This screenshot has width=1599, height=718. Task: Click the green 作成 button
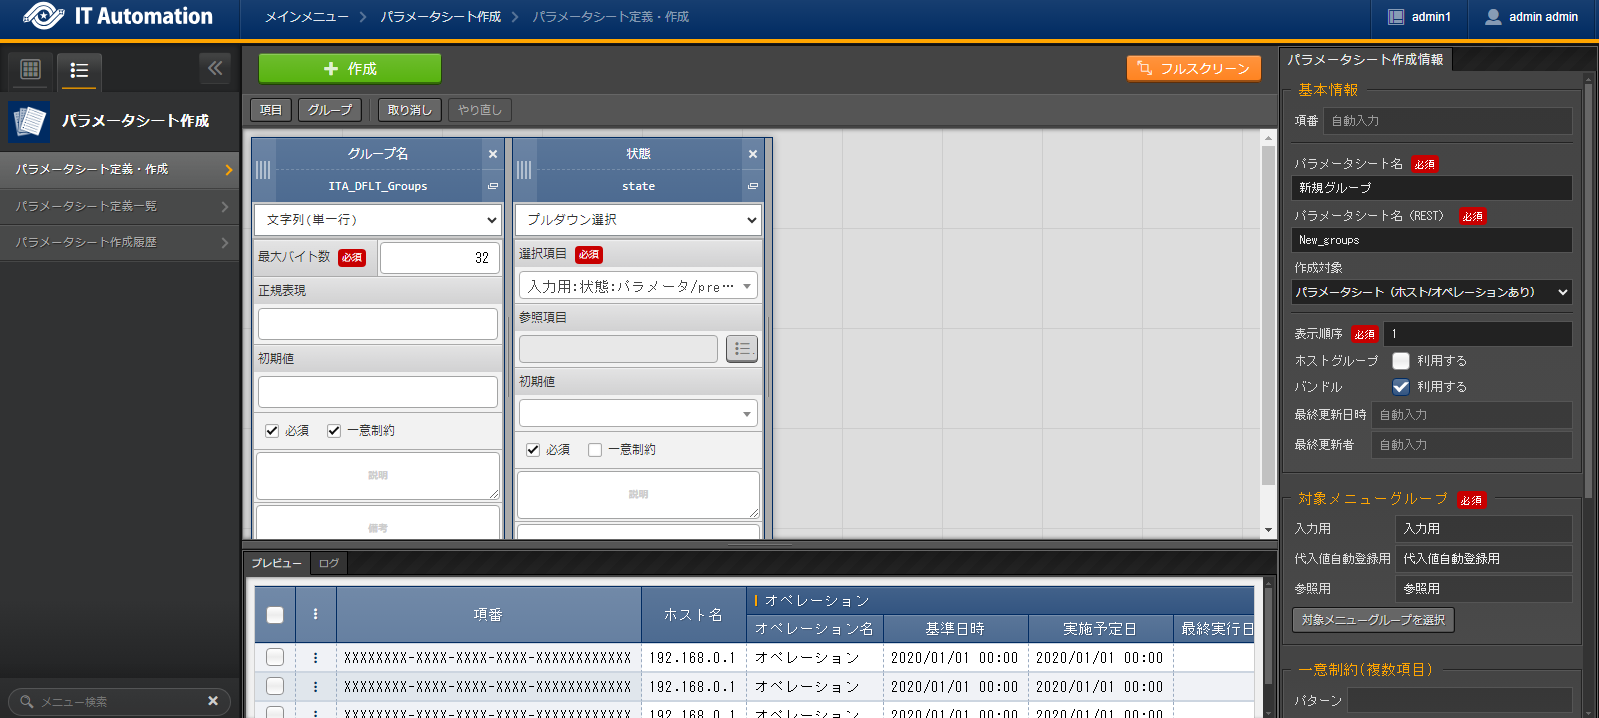[350, 69]
